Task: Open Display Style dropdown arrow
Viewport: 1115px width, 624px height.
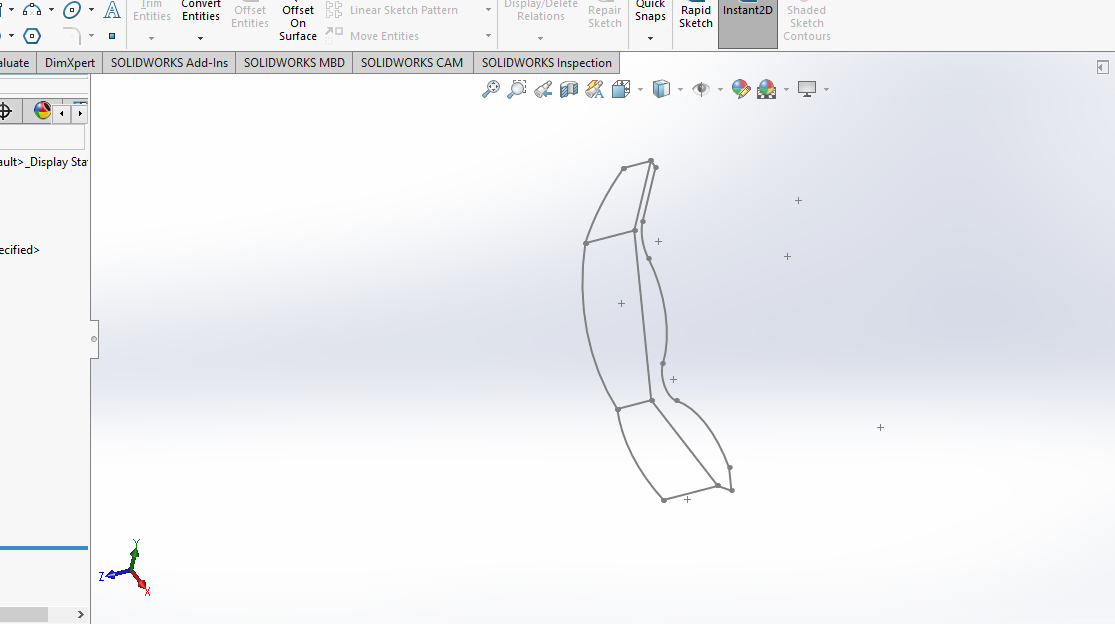Action: coord(681,90)
